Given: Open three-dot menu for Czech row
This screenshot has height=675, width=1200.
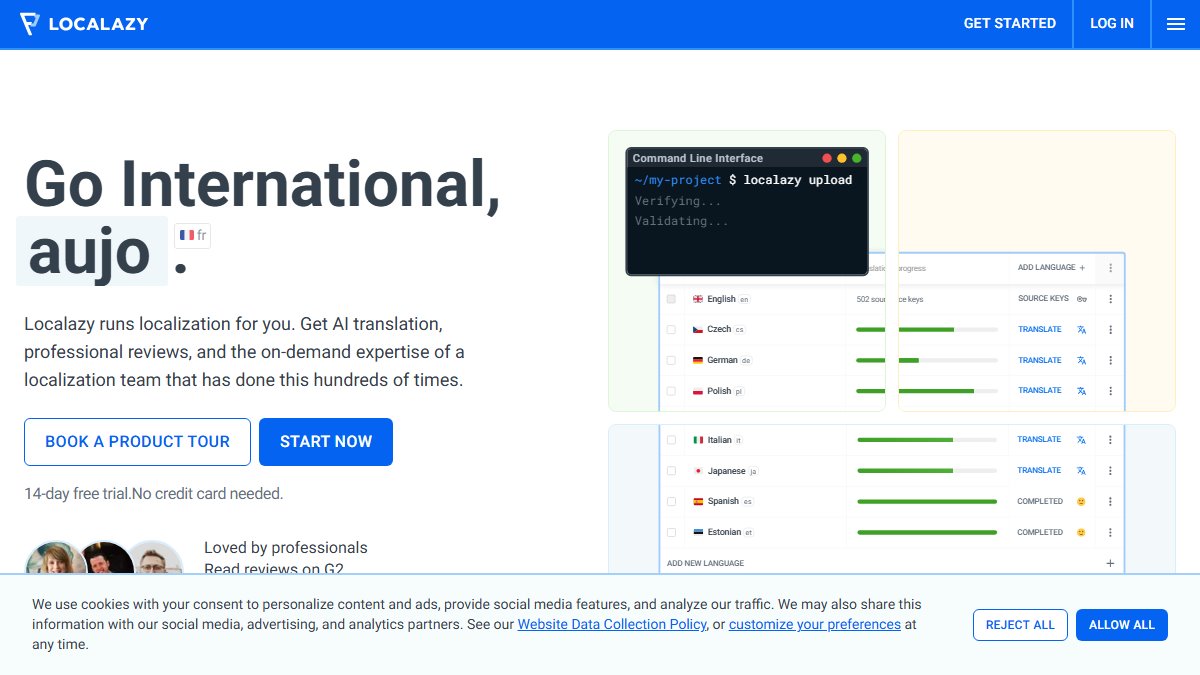Looking at the screenshot, I should (1110, 330).
